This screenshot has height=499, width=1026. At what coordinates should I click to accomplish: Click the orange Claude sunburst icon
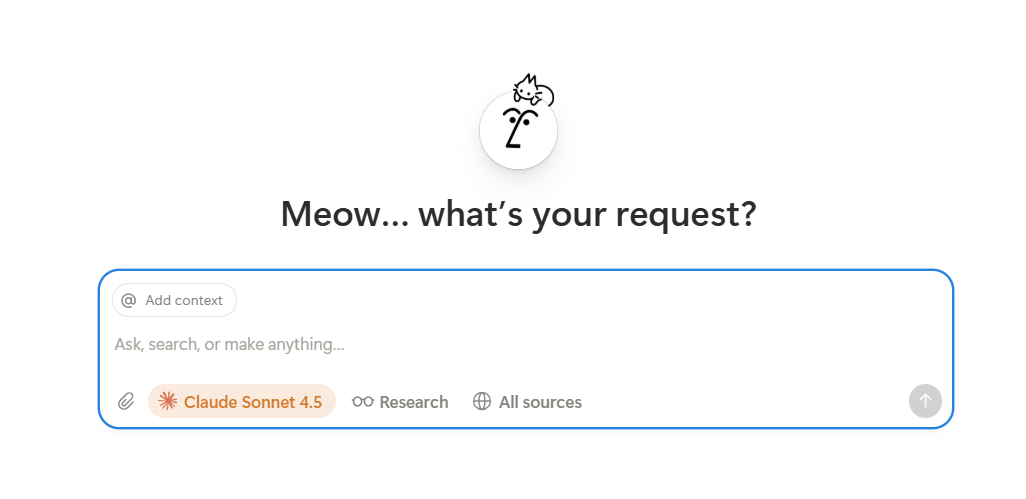coord(168,402)
